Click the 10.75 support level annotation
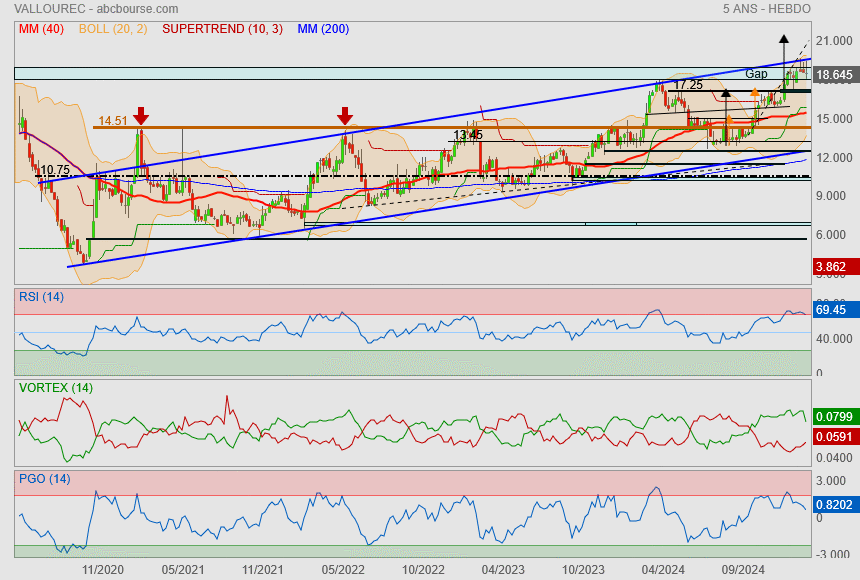 click(x=55, y=170)
